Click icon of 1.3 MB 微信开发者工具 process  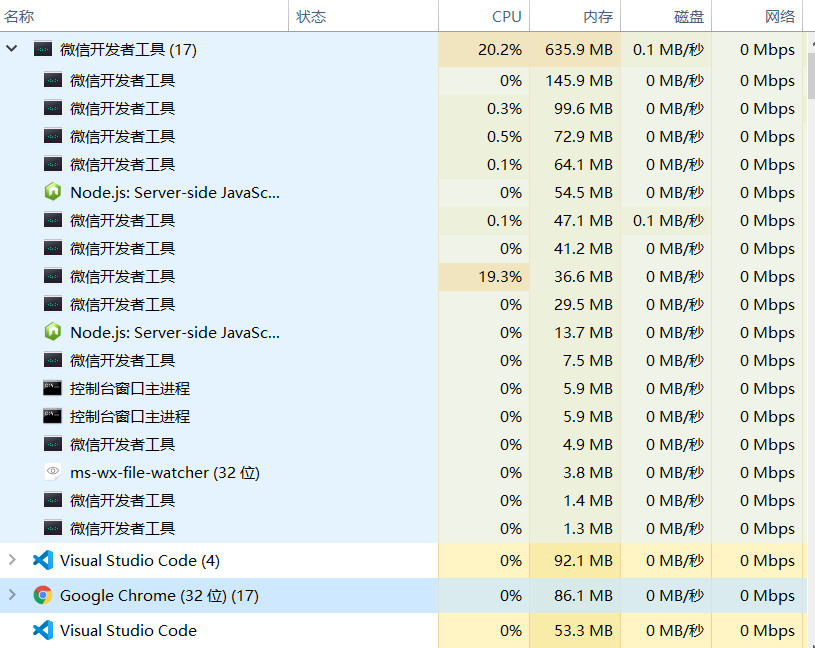(53, 528)
